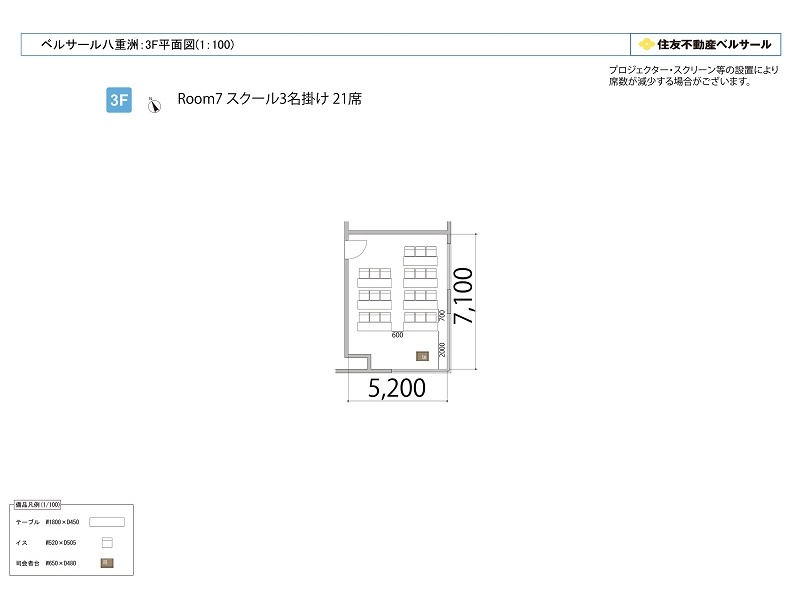
Task: Click the door swing arc in the floor plan
Action: click(x=356, y=249)
